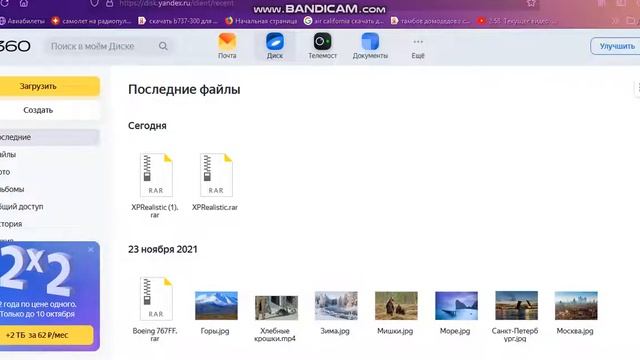Click the +2 ТБ за 62 ₽/мес offer button
The height and width of the screenshot is (360, 640).
tap(46, 335)
